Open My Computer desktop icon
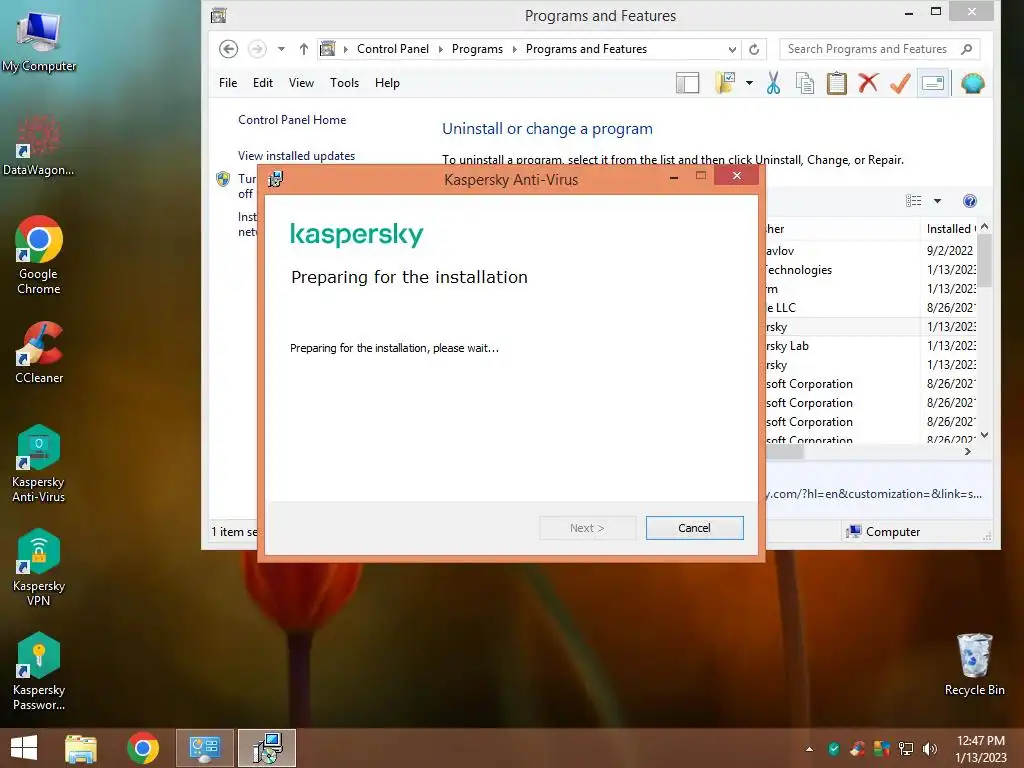This screenshot has height=768, width=1024. click(x=39, y=40)
